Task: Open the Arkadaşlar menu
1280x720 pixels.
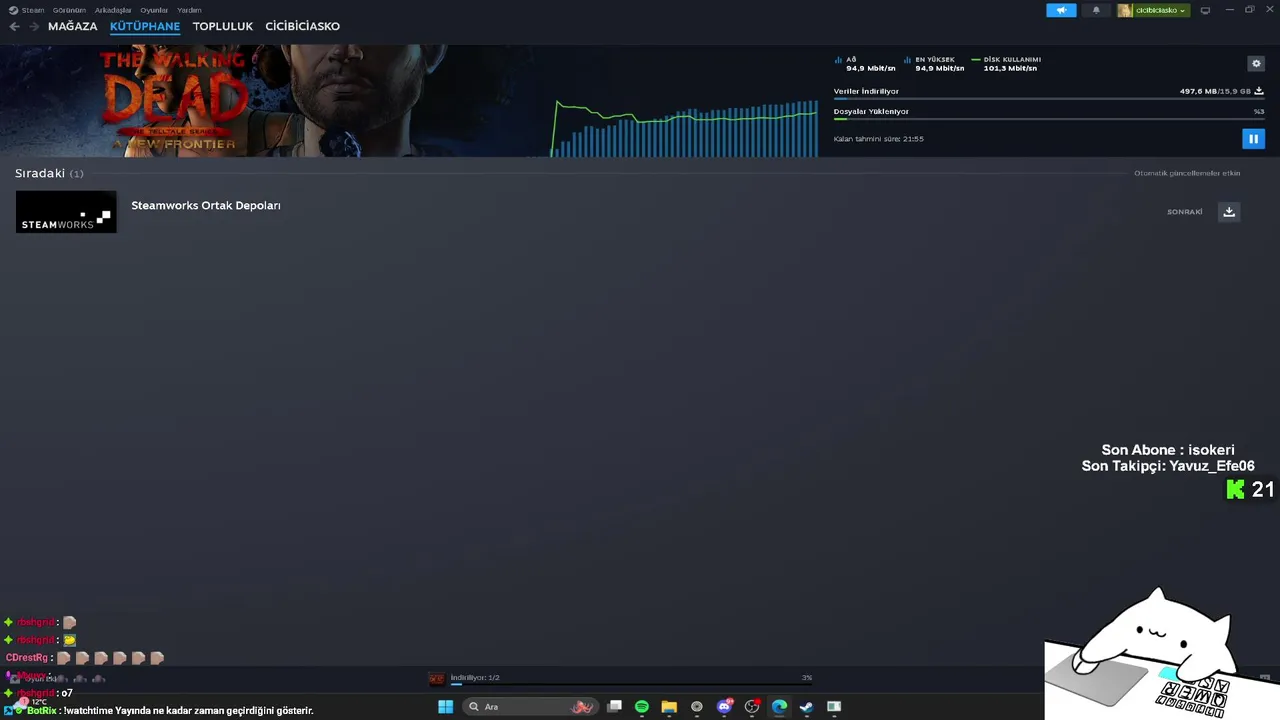Action: (x=113, y=10)
